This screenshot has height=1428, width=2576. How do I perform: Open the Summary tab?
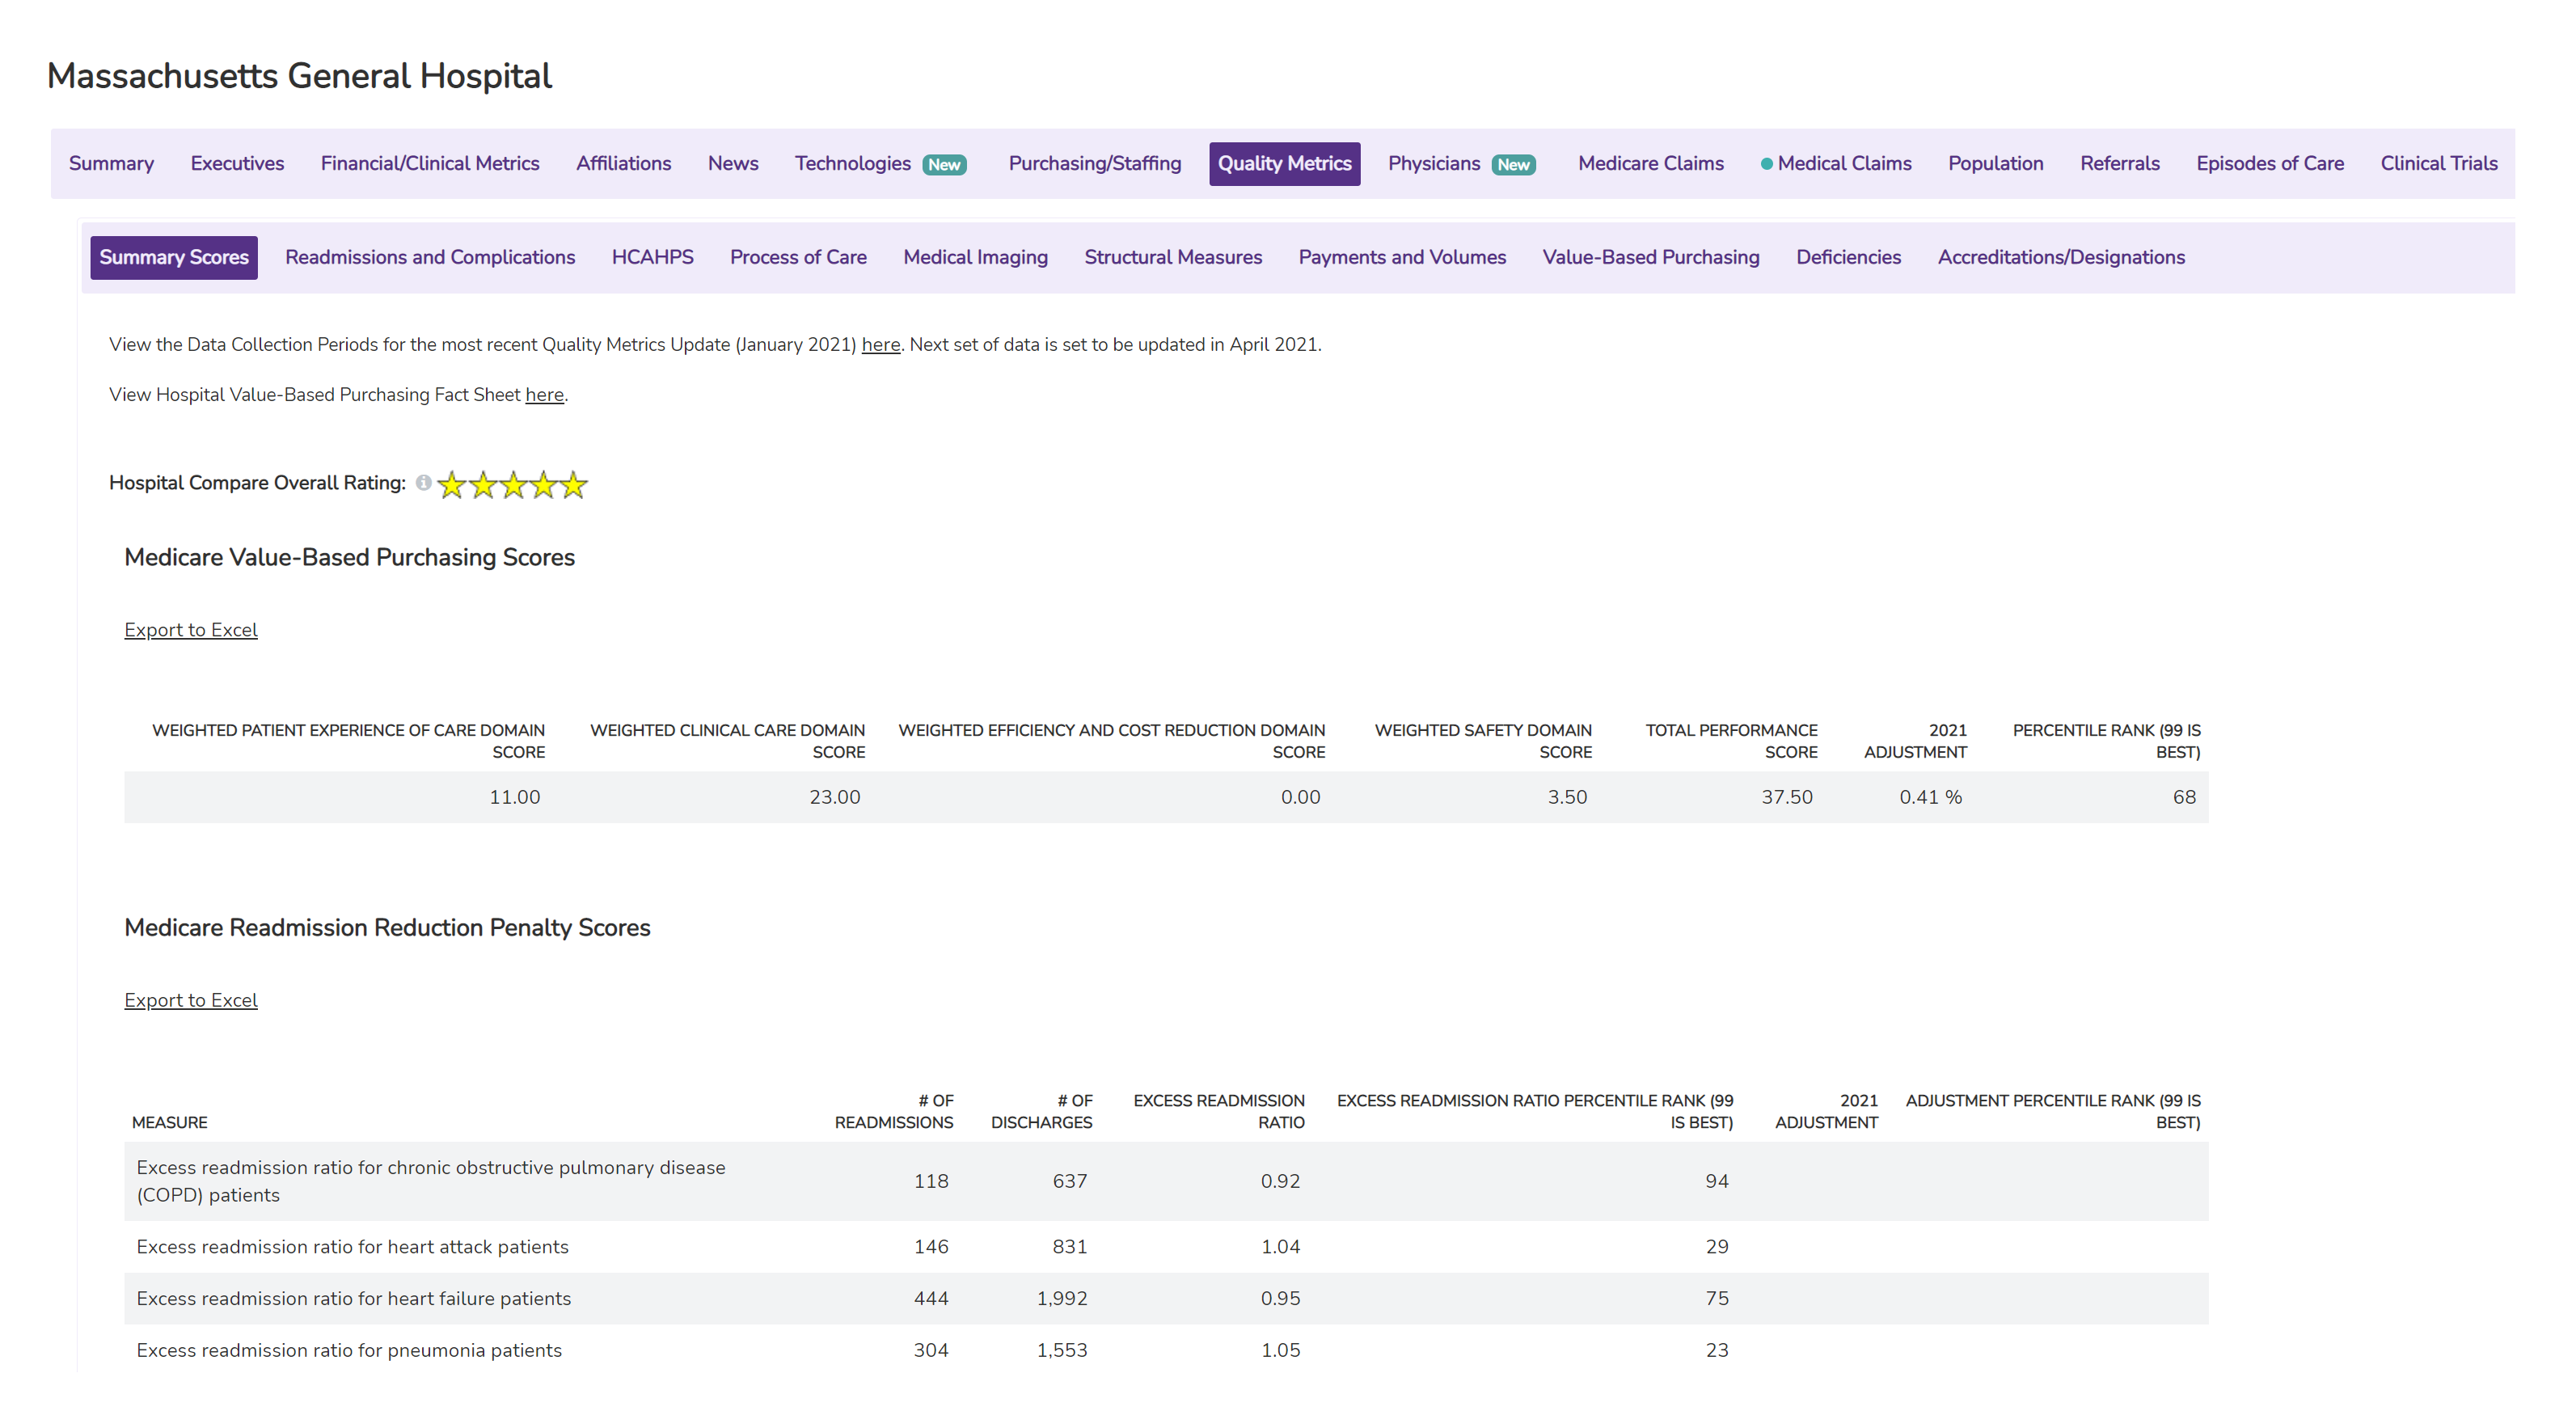[111, 164]
